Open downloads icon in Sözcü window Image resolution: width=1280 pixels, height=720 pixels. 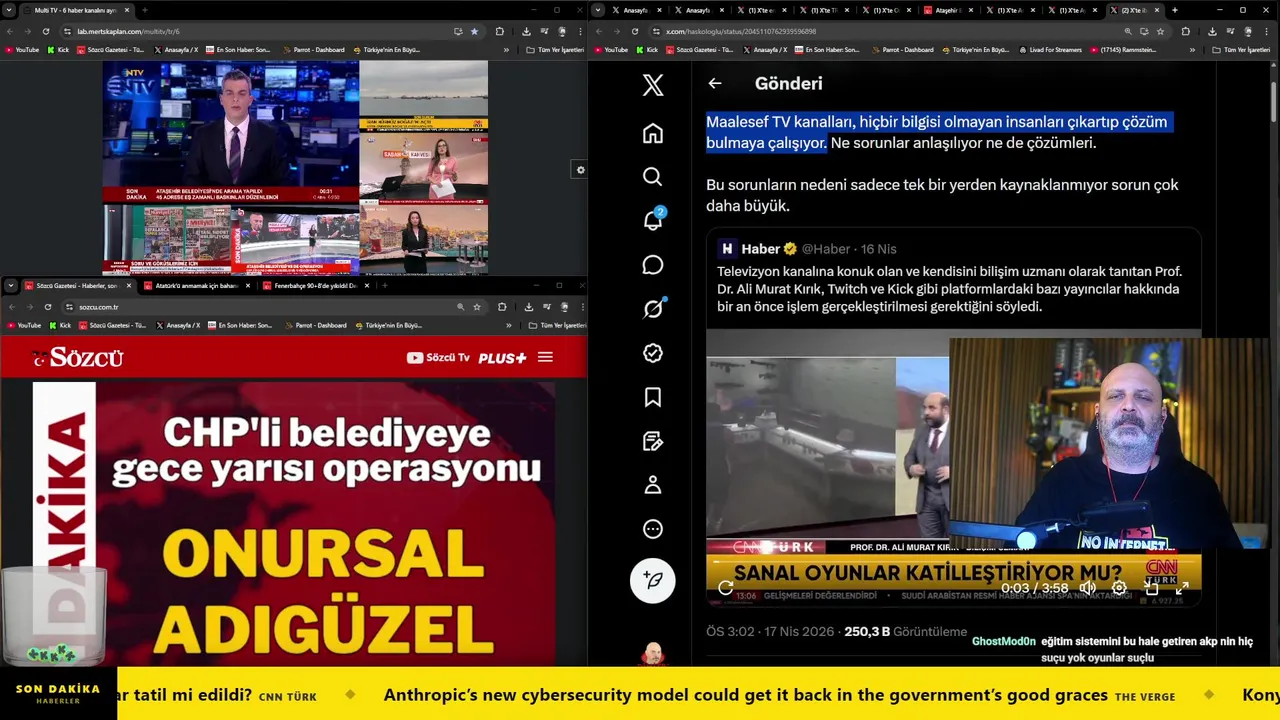coord(528,307)
